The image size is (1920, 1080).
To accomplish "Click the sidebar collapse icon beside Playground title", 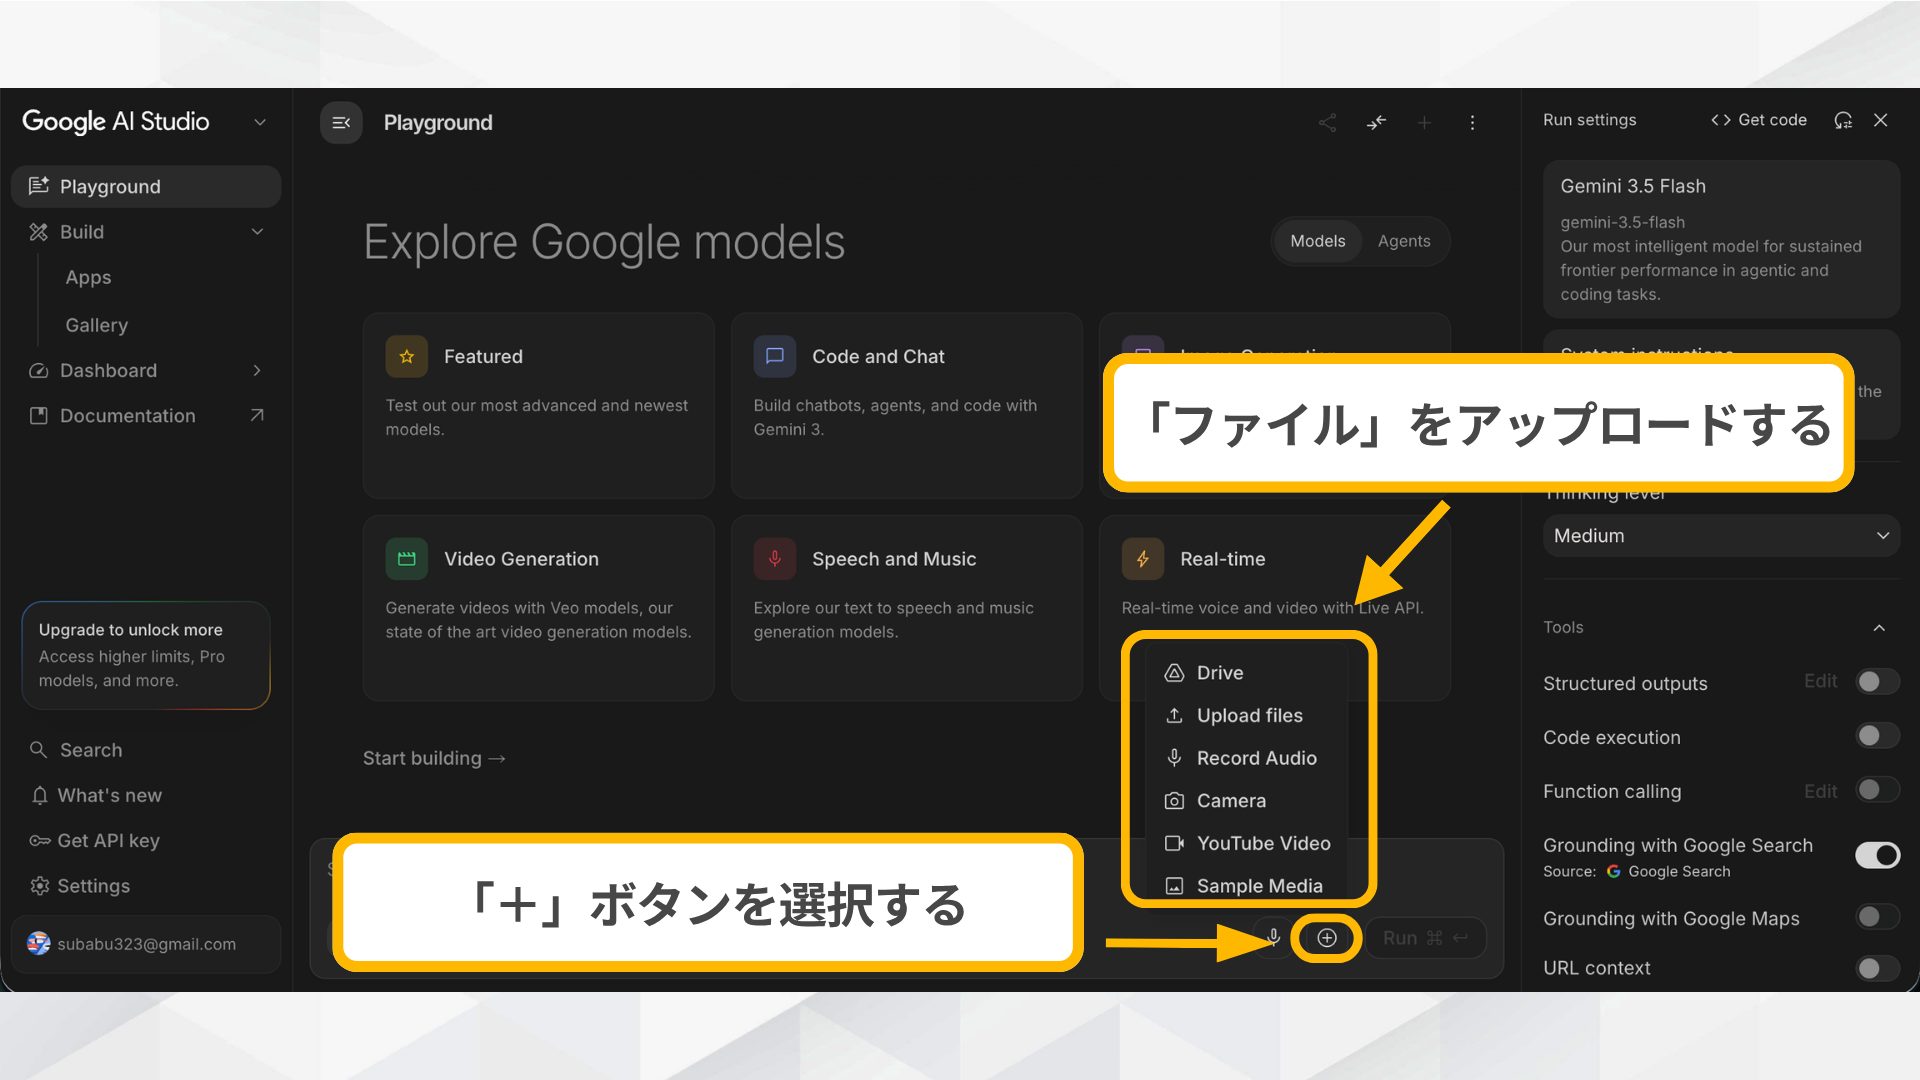I will coord(341,123).
